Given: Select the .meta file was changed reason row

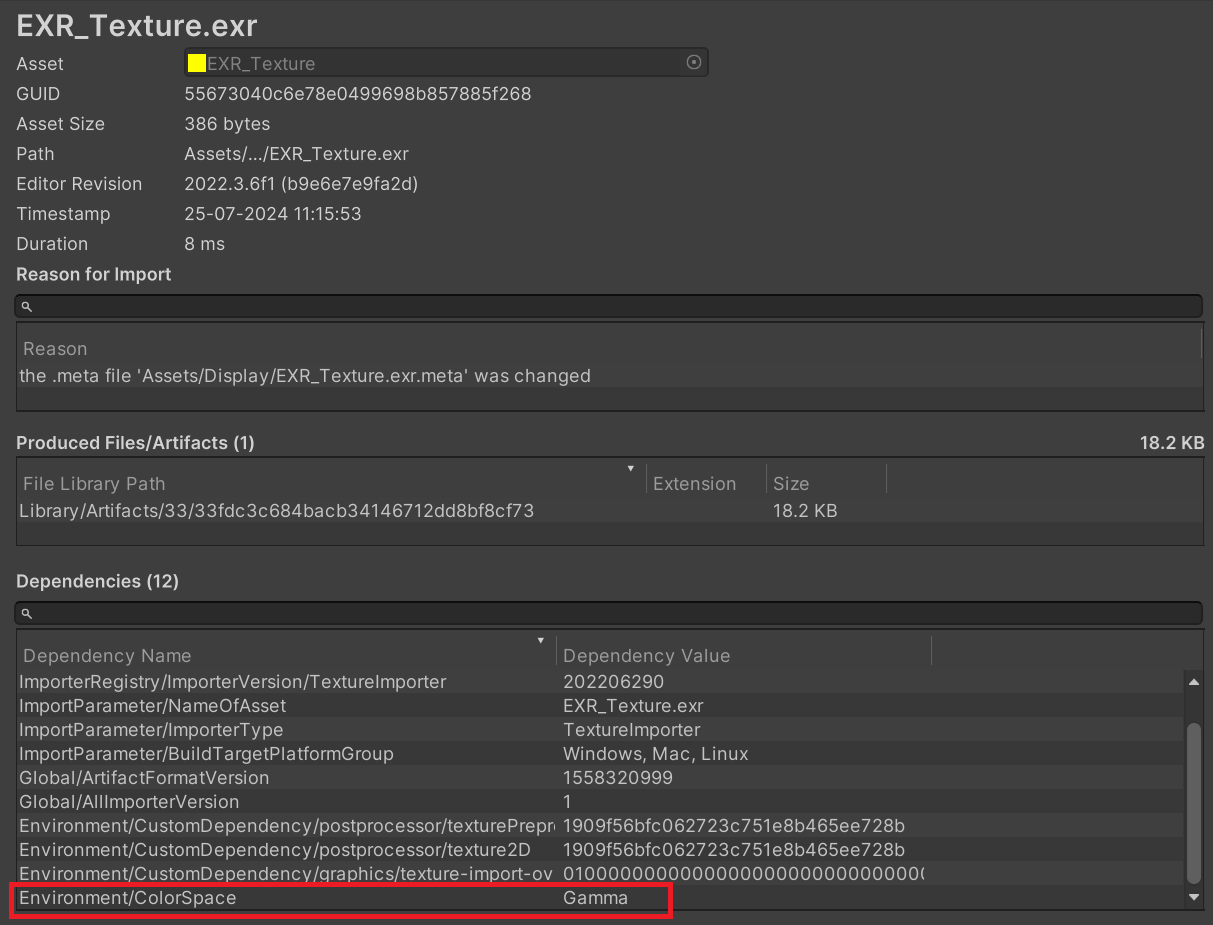Looking at the screenshot, I should (609, 376).
